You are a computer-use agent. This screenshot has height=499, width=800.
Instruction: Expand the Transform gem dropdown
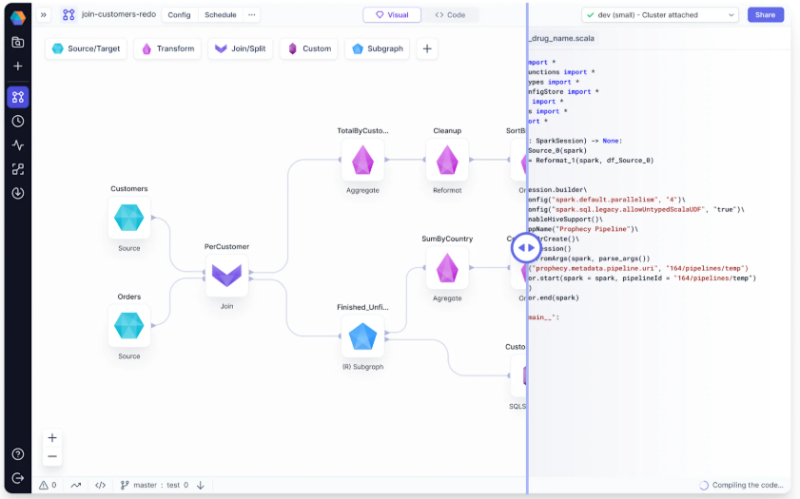click(167, 49)
